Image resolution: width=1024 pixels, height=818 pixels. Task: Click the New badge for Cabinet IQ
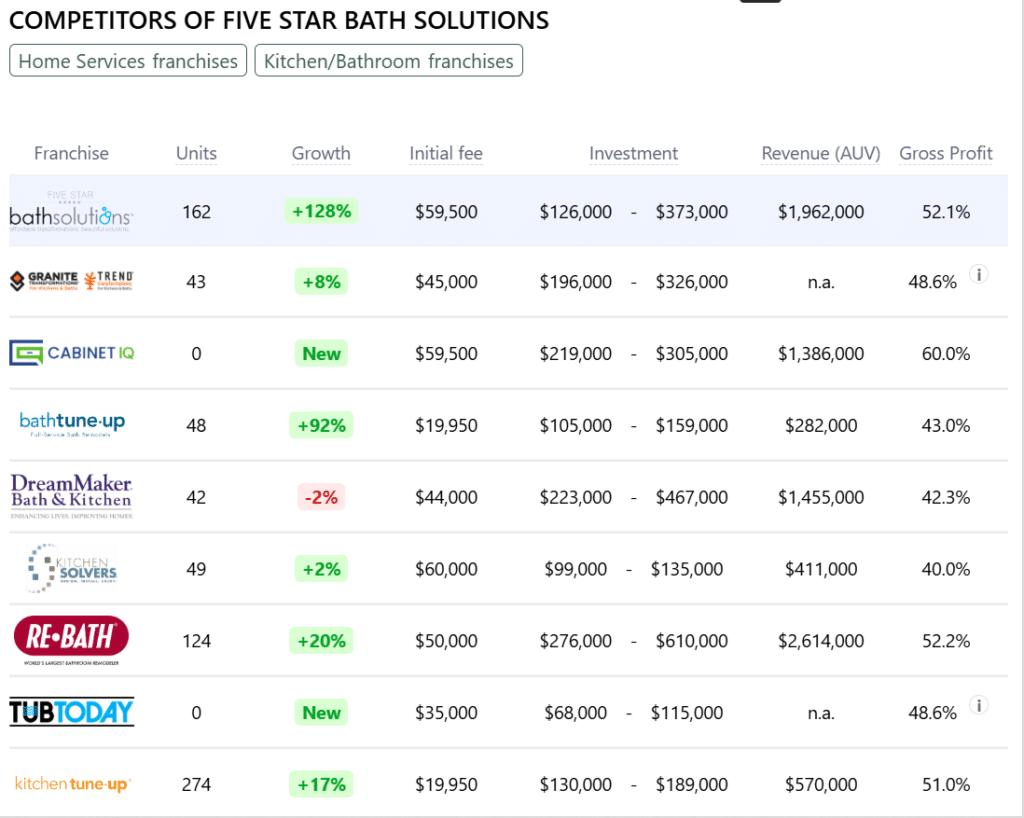click(321, 354)
